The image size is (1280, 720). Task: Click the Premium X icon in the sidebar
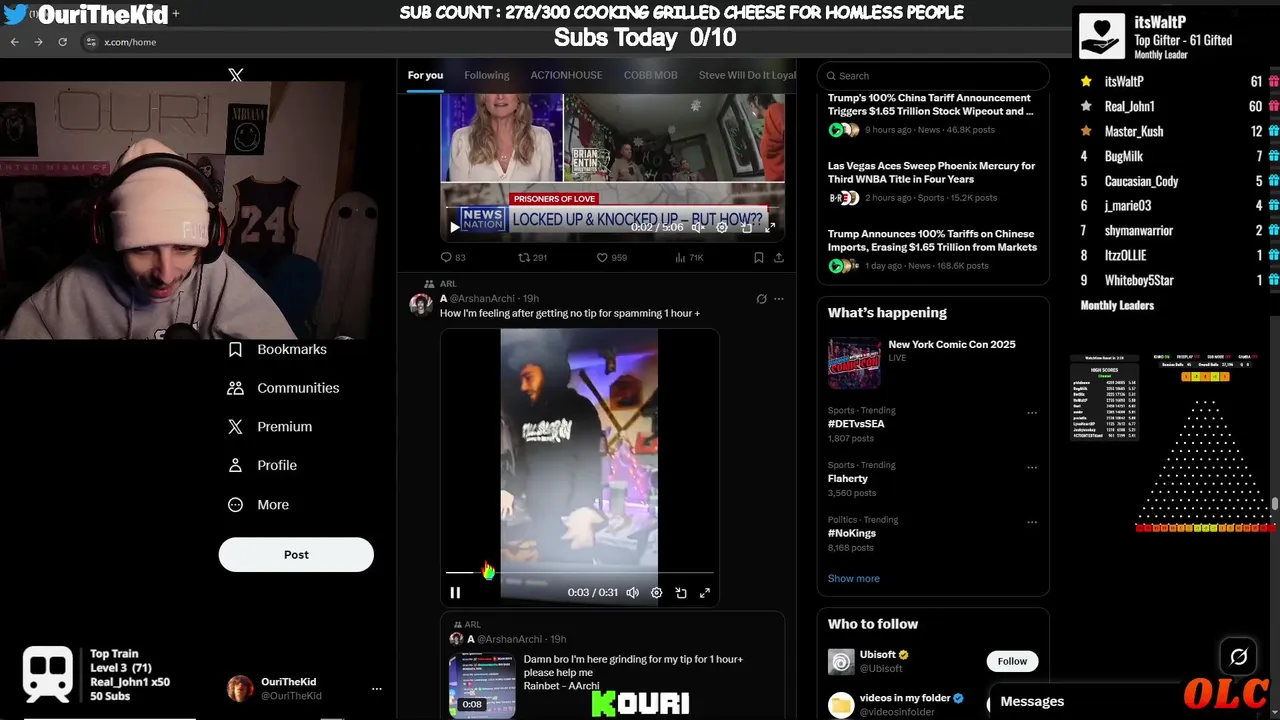pos(235,426)
